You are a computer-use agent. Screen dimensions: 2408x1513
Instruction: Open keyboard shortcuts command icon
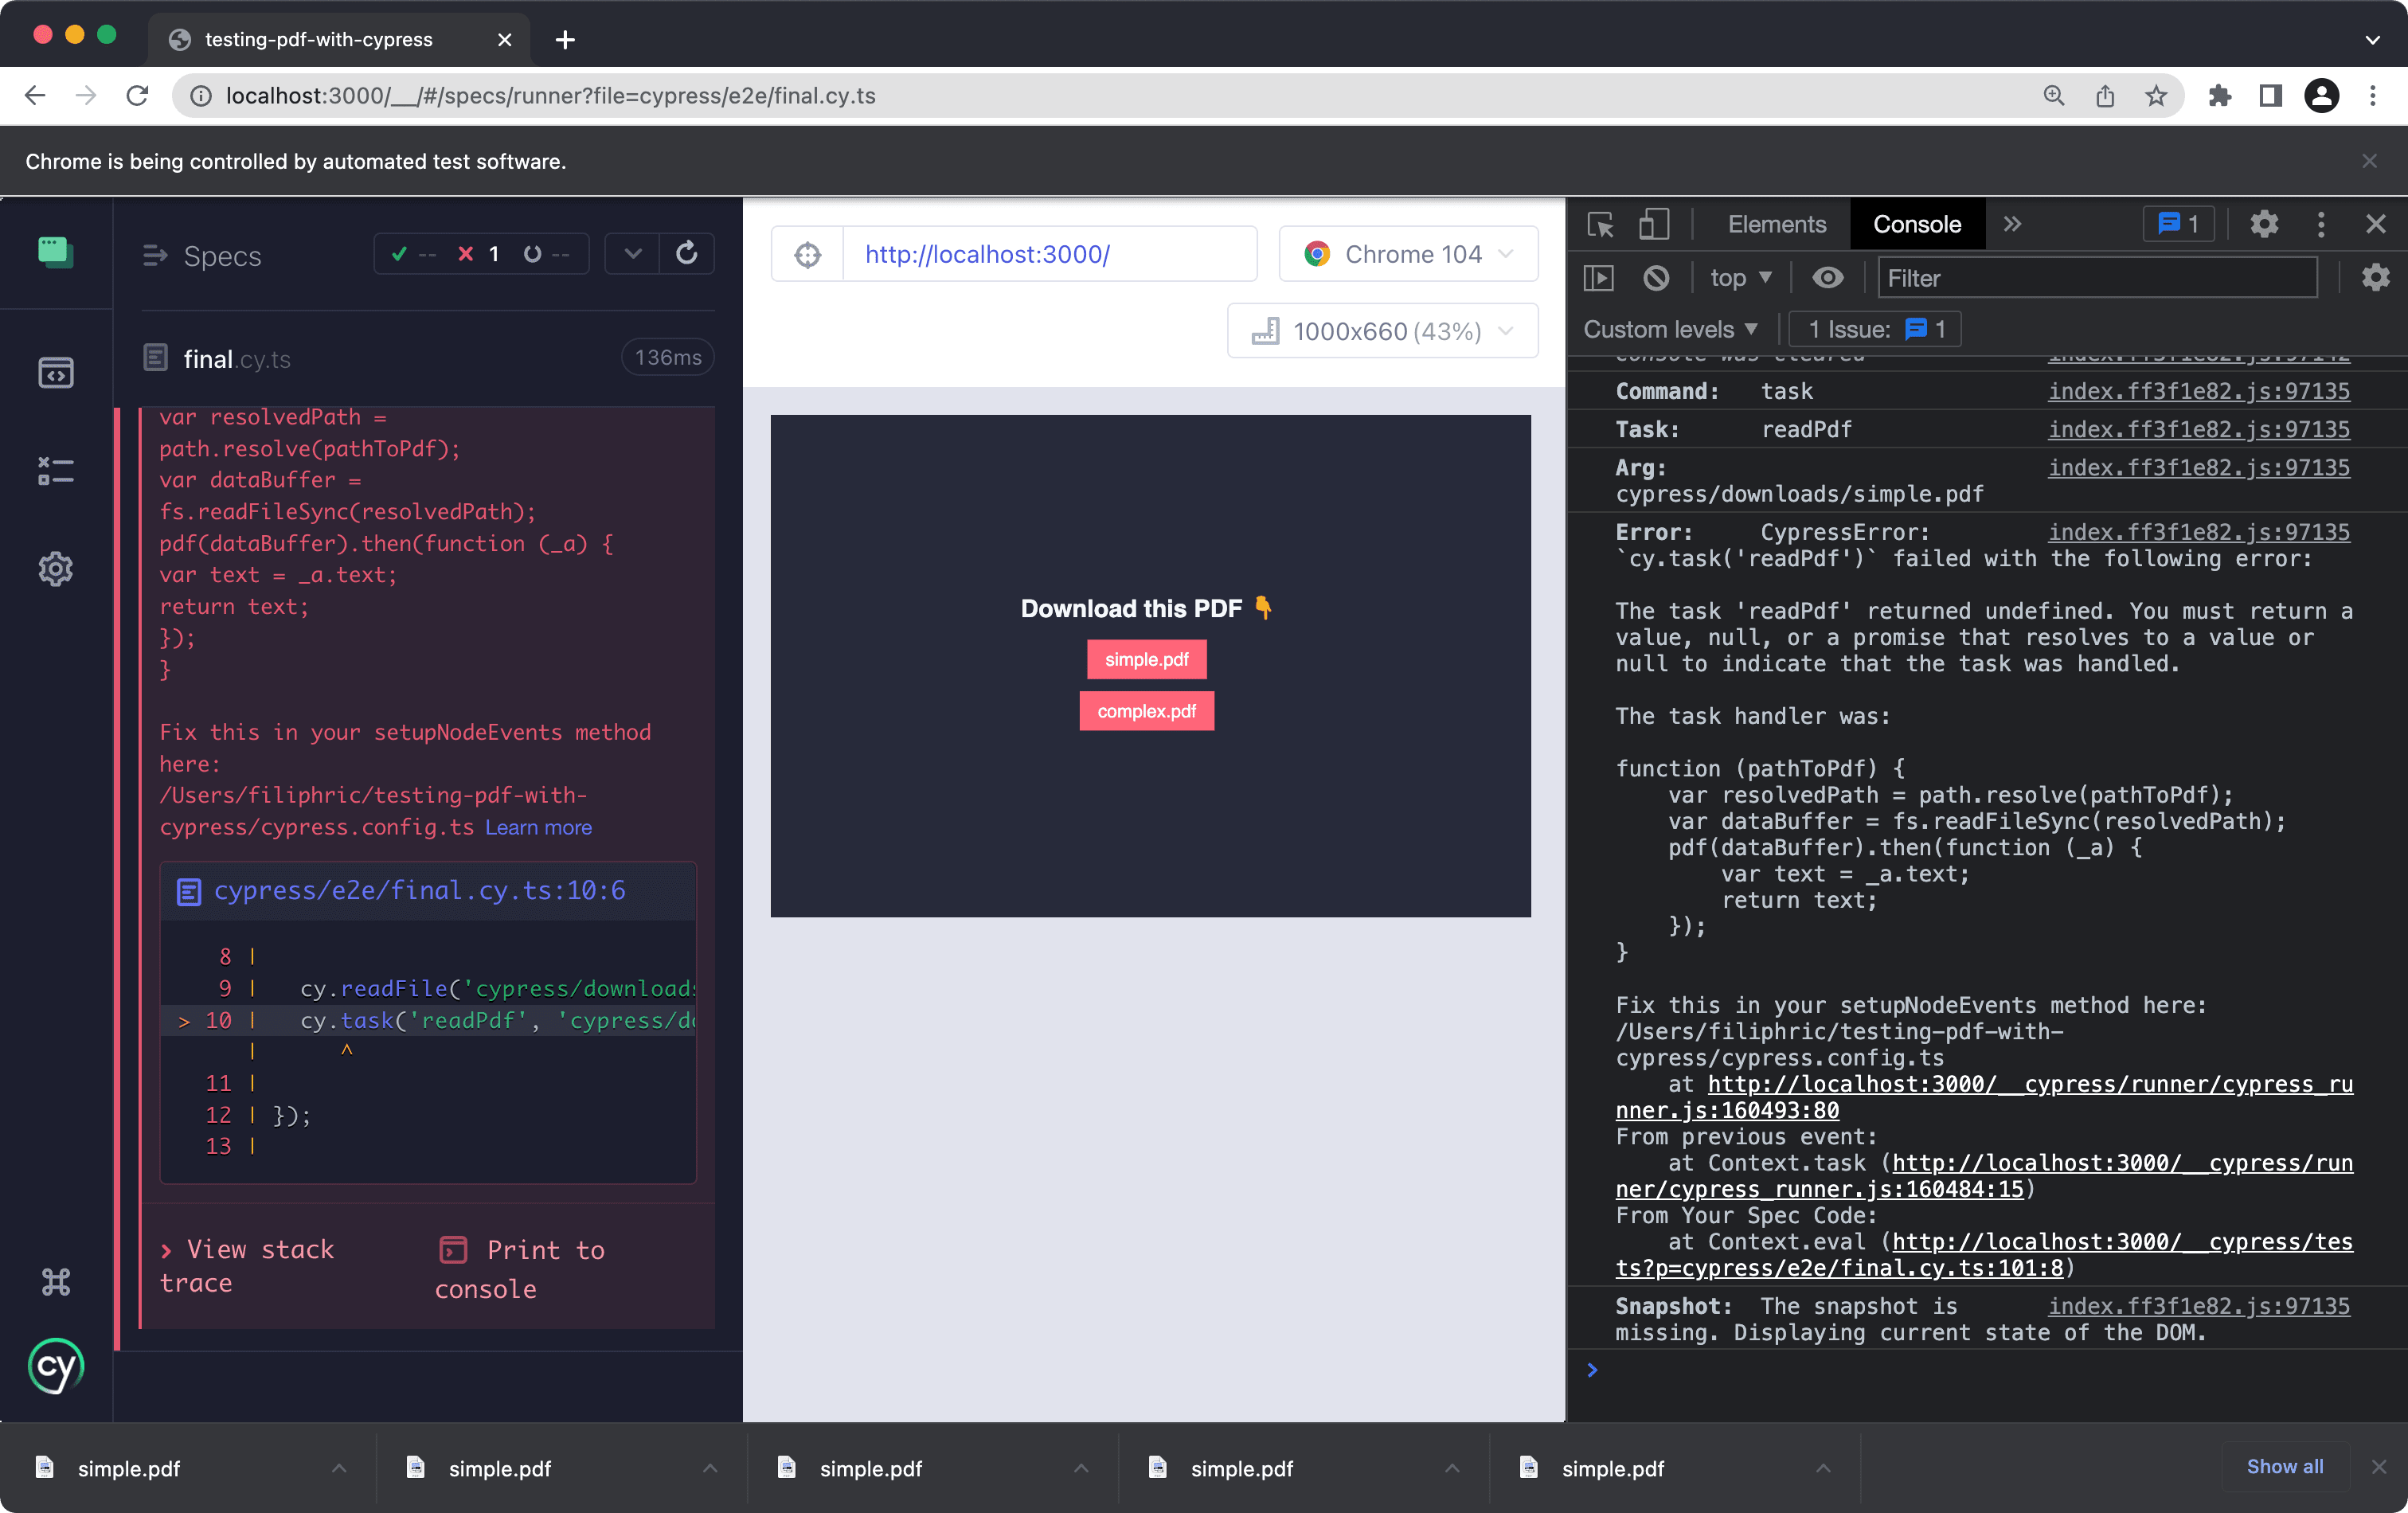coord(56,1281)
